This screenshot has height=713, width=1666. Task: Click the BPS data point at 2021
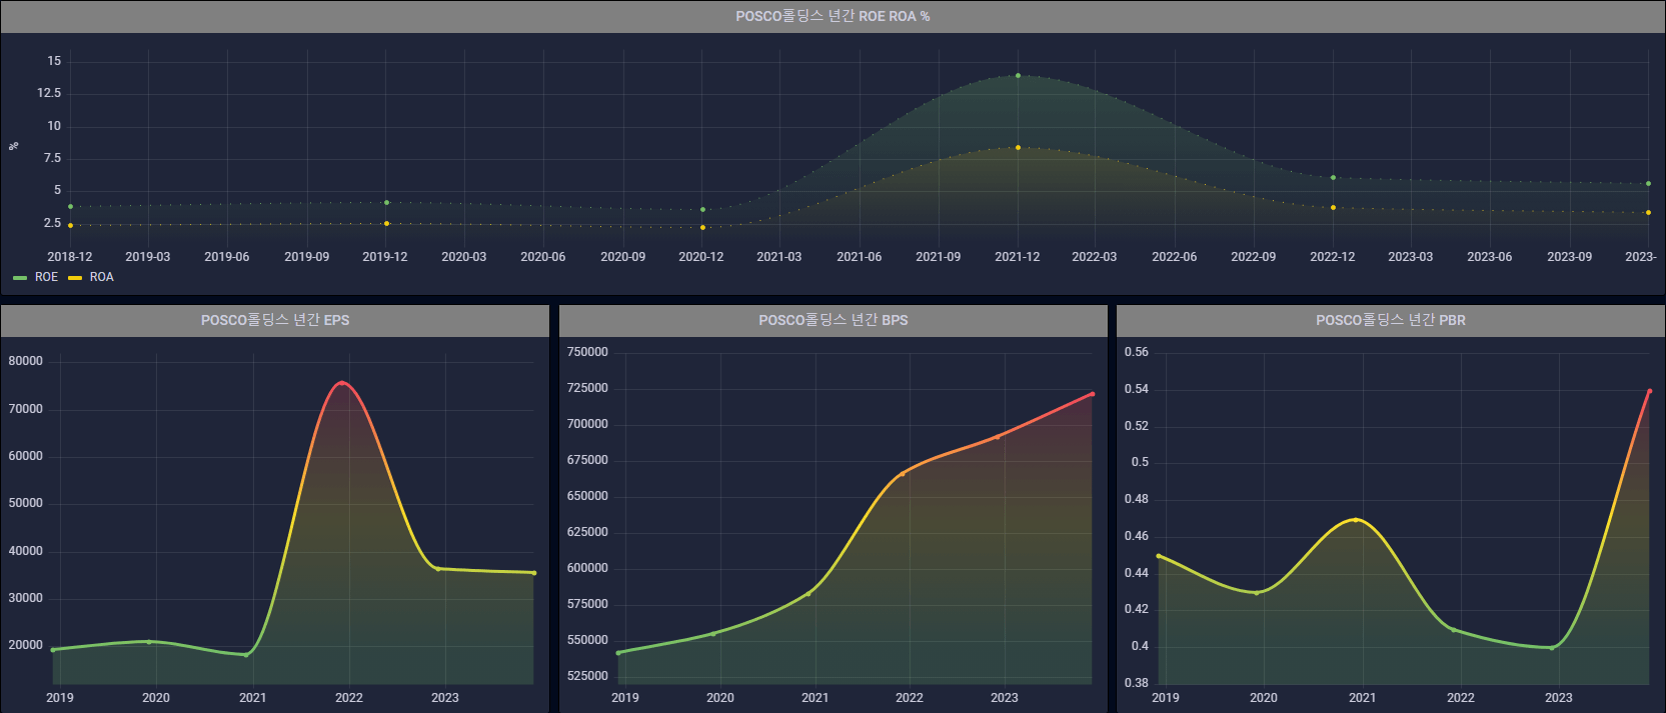click(809, 593)
